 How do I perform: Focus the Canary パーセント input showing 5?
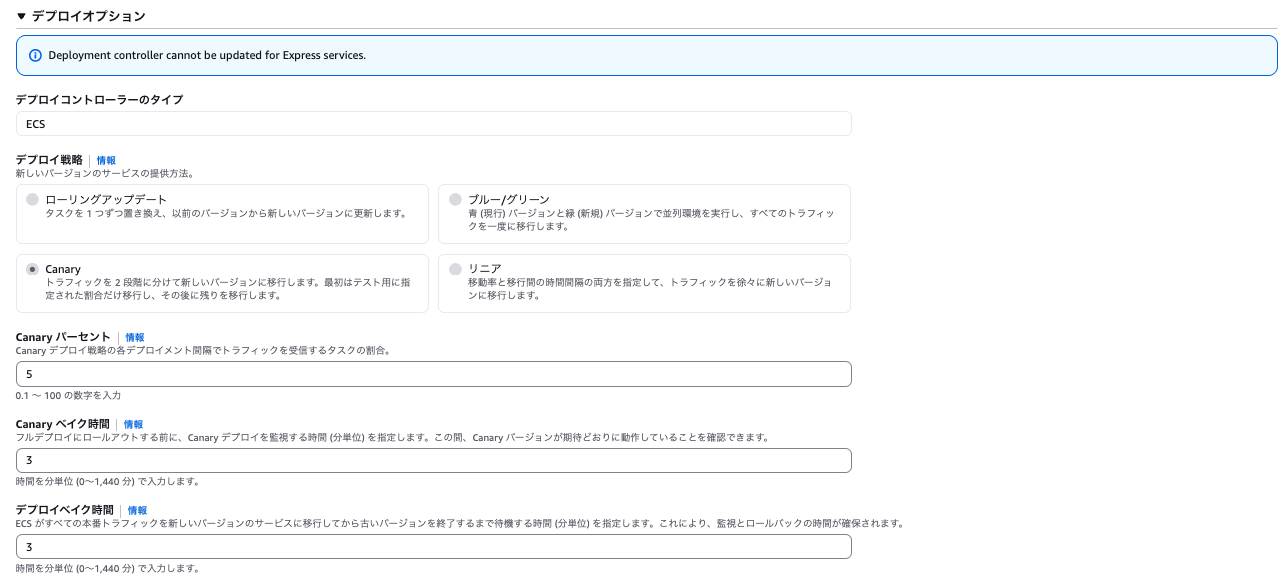[433, 373]
